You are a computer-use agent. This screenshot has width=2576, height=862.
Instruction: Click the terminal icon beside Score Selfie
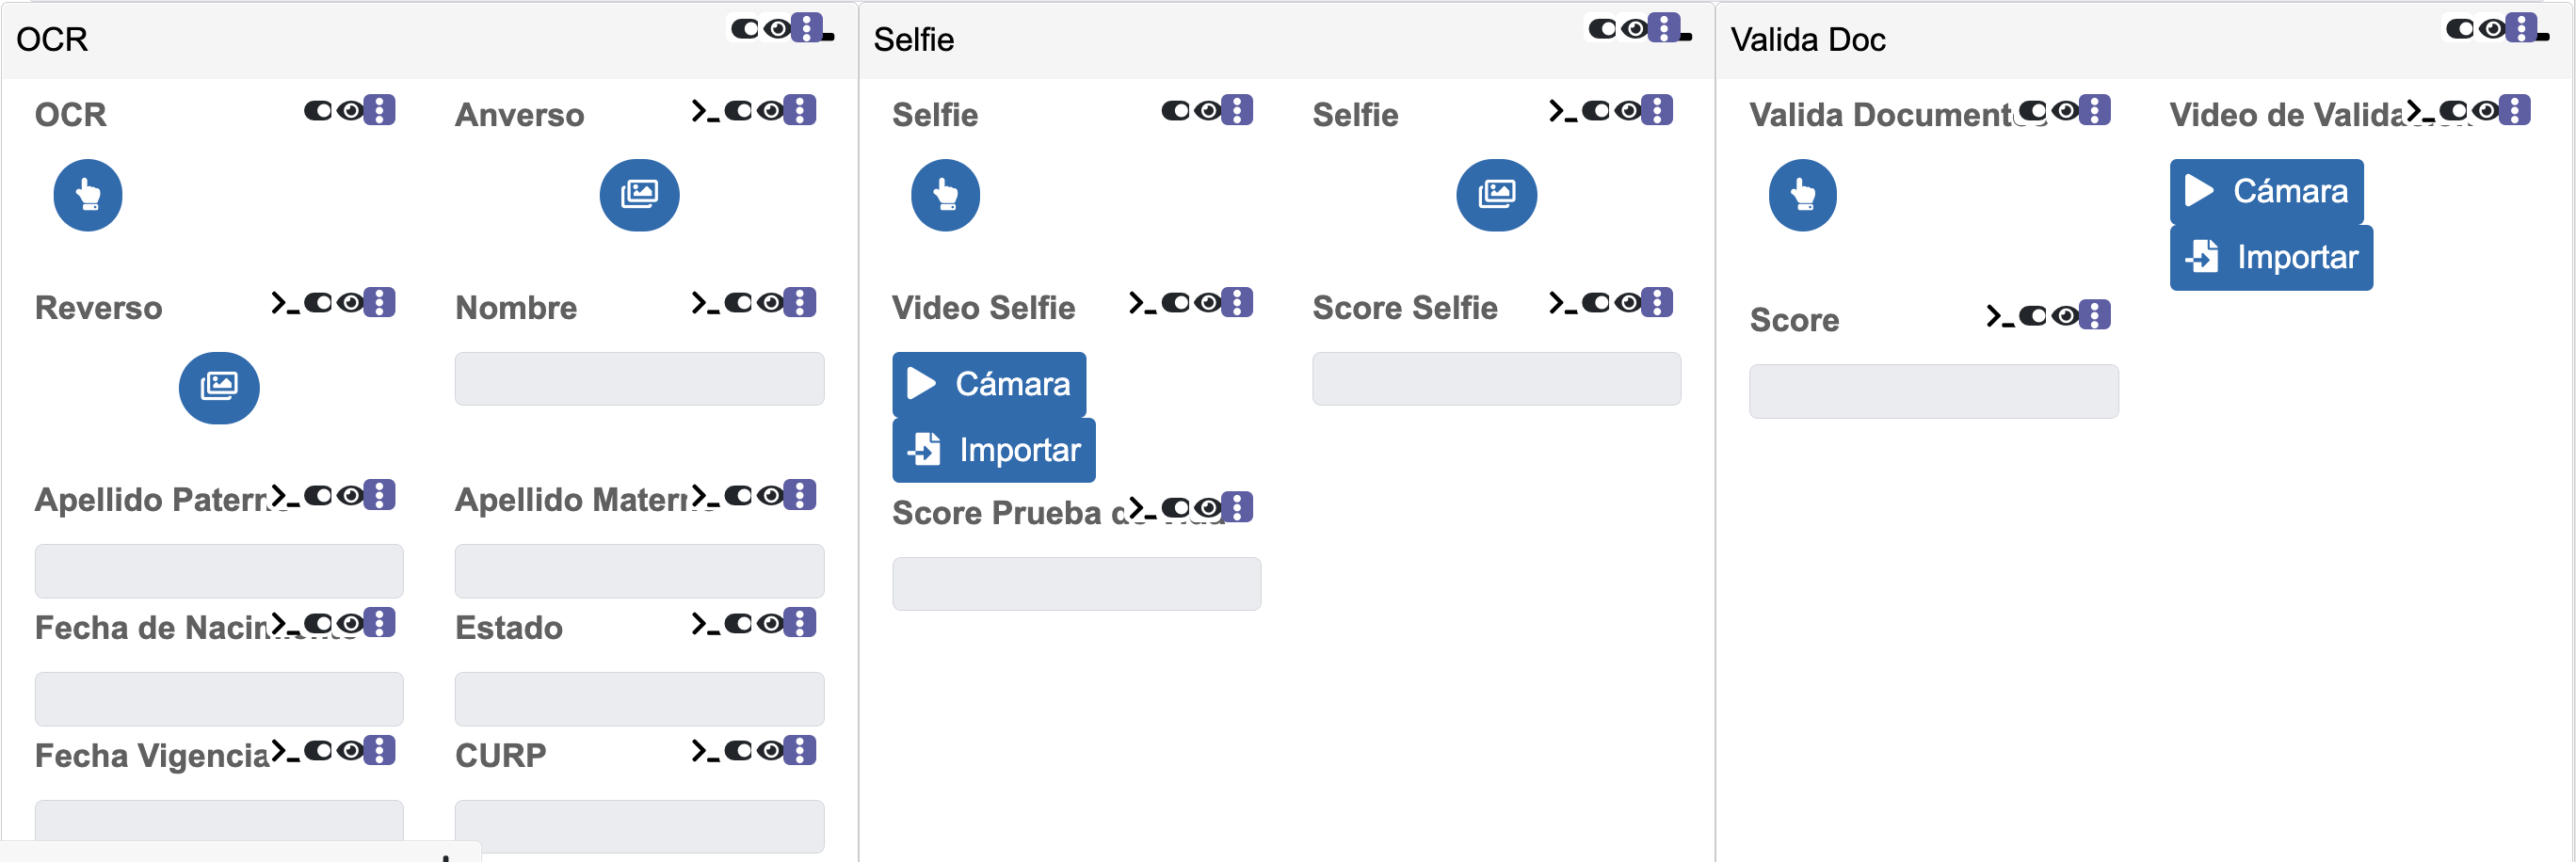(1562, 303)
